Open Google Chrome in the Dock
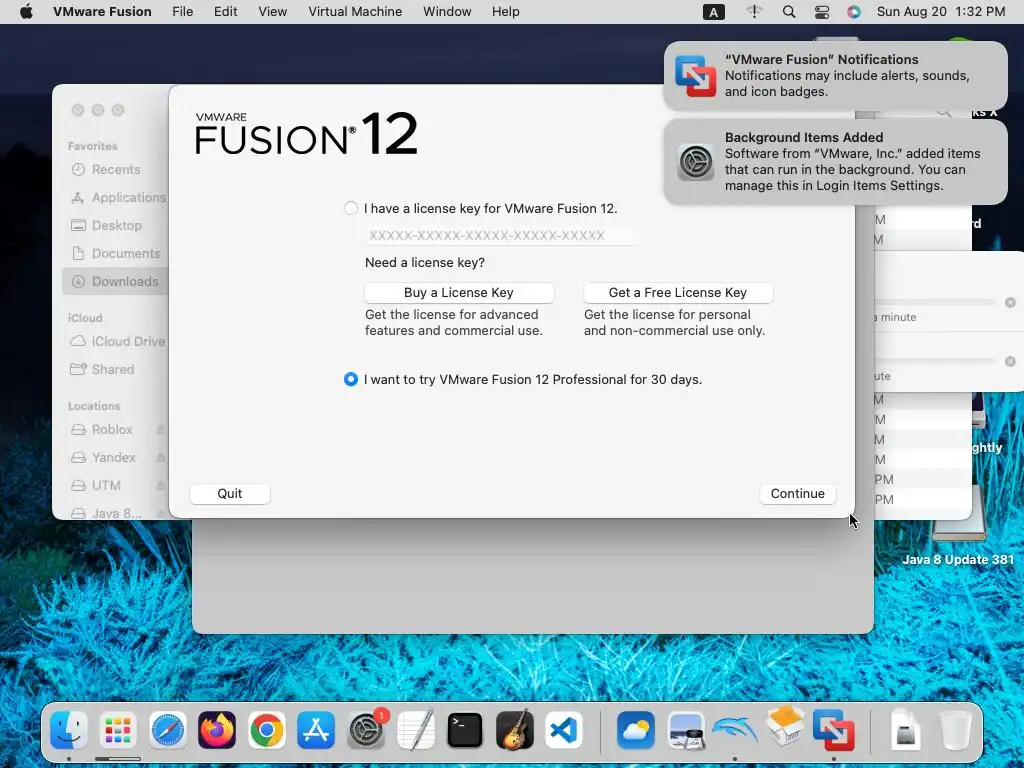 pos(266,729)
